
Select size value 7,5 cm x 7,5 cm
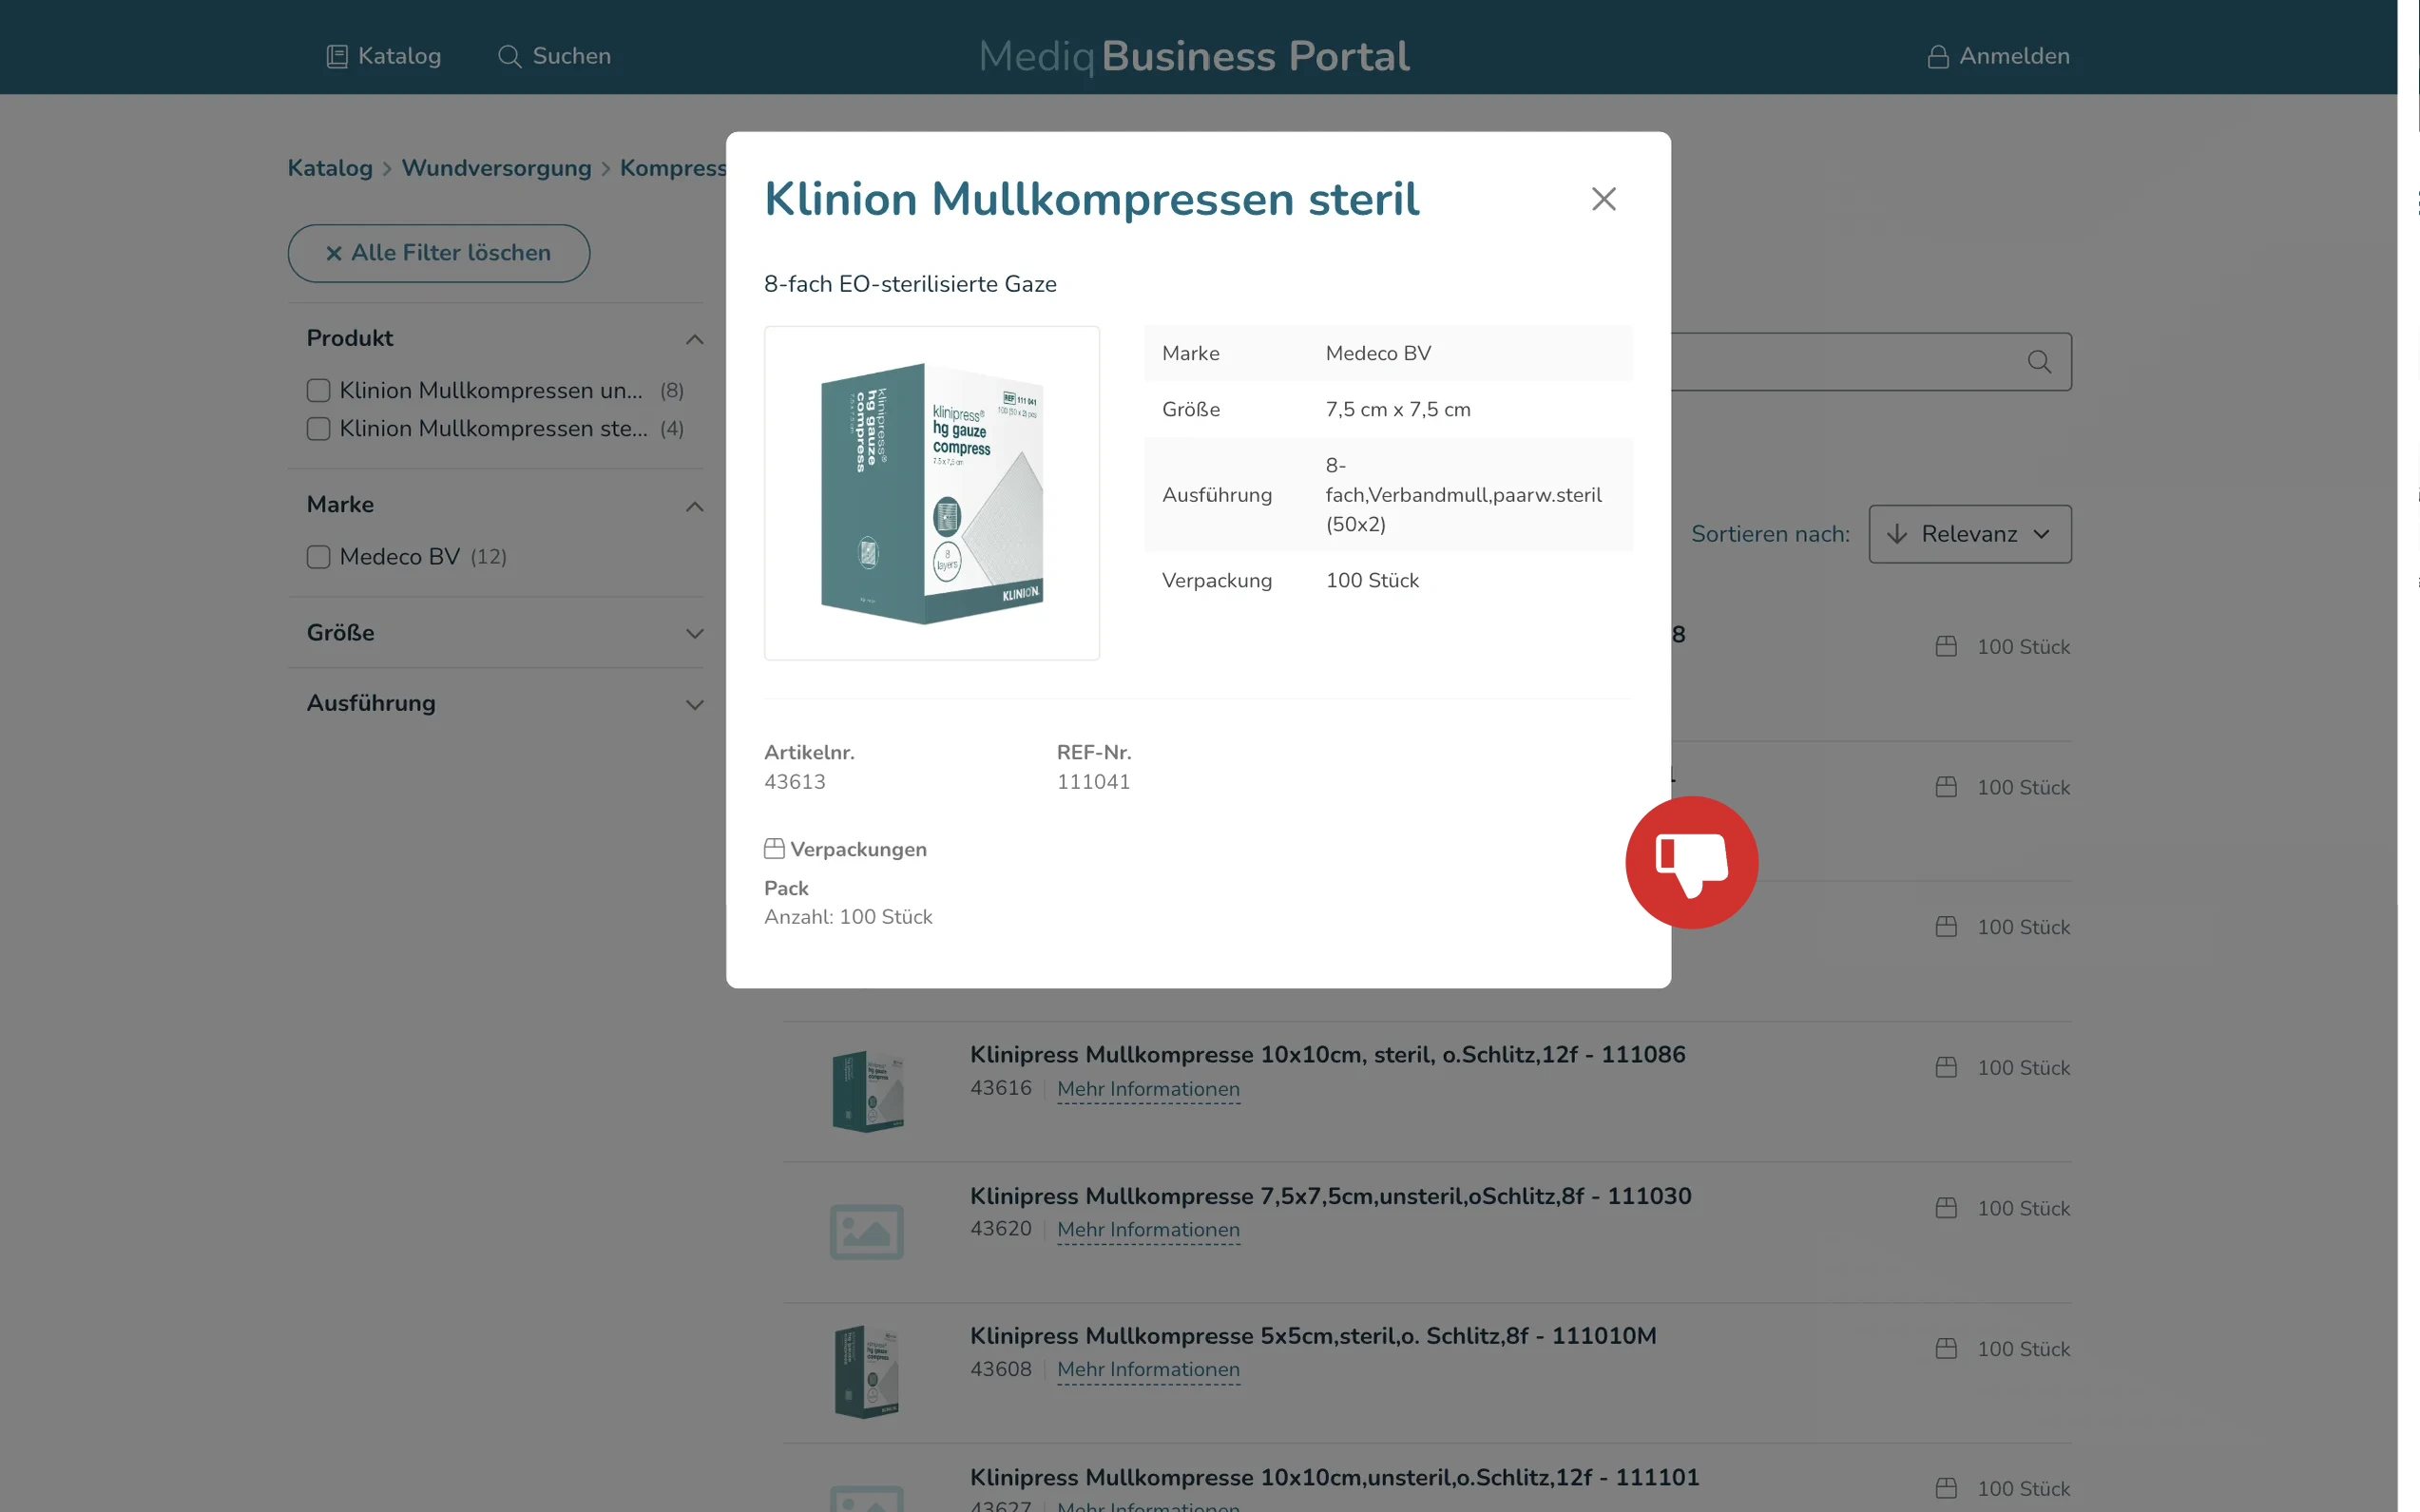pyautogui.click(x=1397, y=409)
